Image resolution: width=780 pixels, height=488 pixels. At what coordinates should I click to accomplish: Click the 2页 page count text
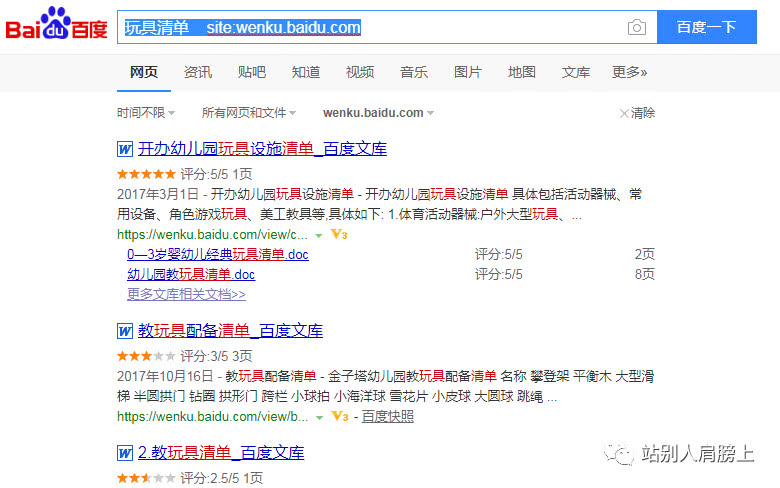coord(645,255)
